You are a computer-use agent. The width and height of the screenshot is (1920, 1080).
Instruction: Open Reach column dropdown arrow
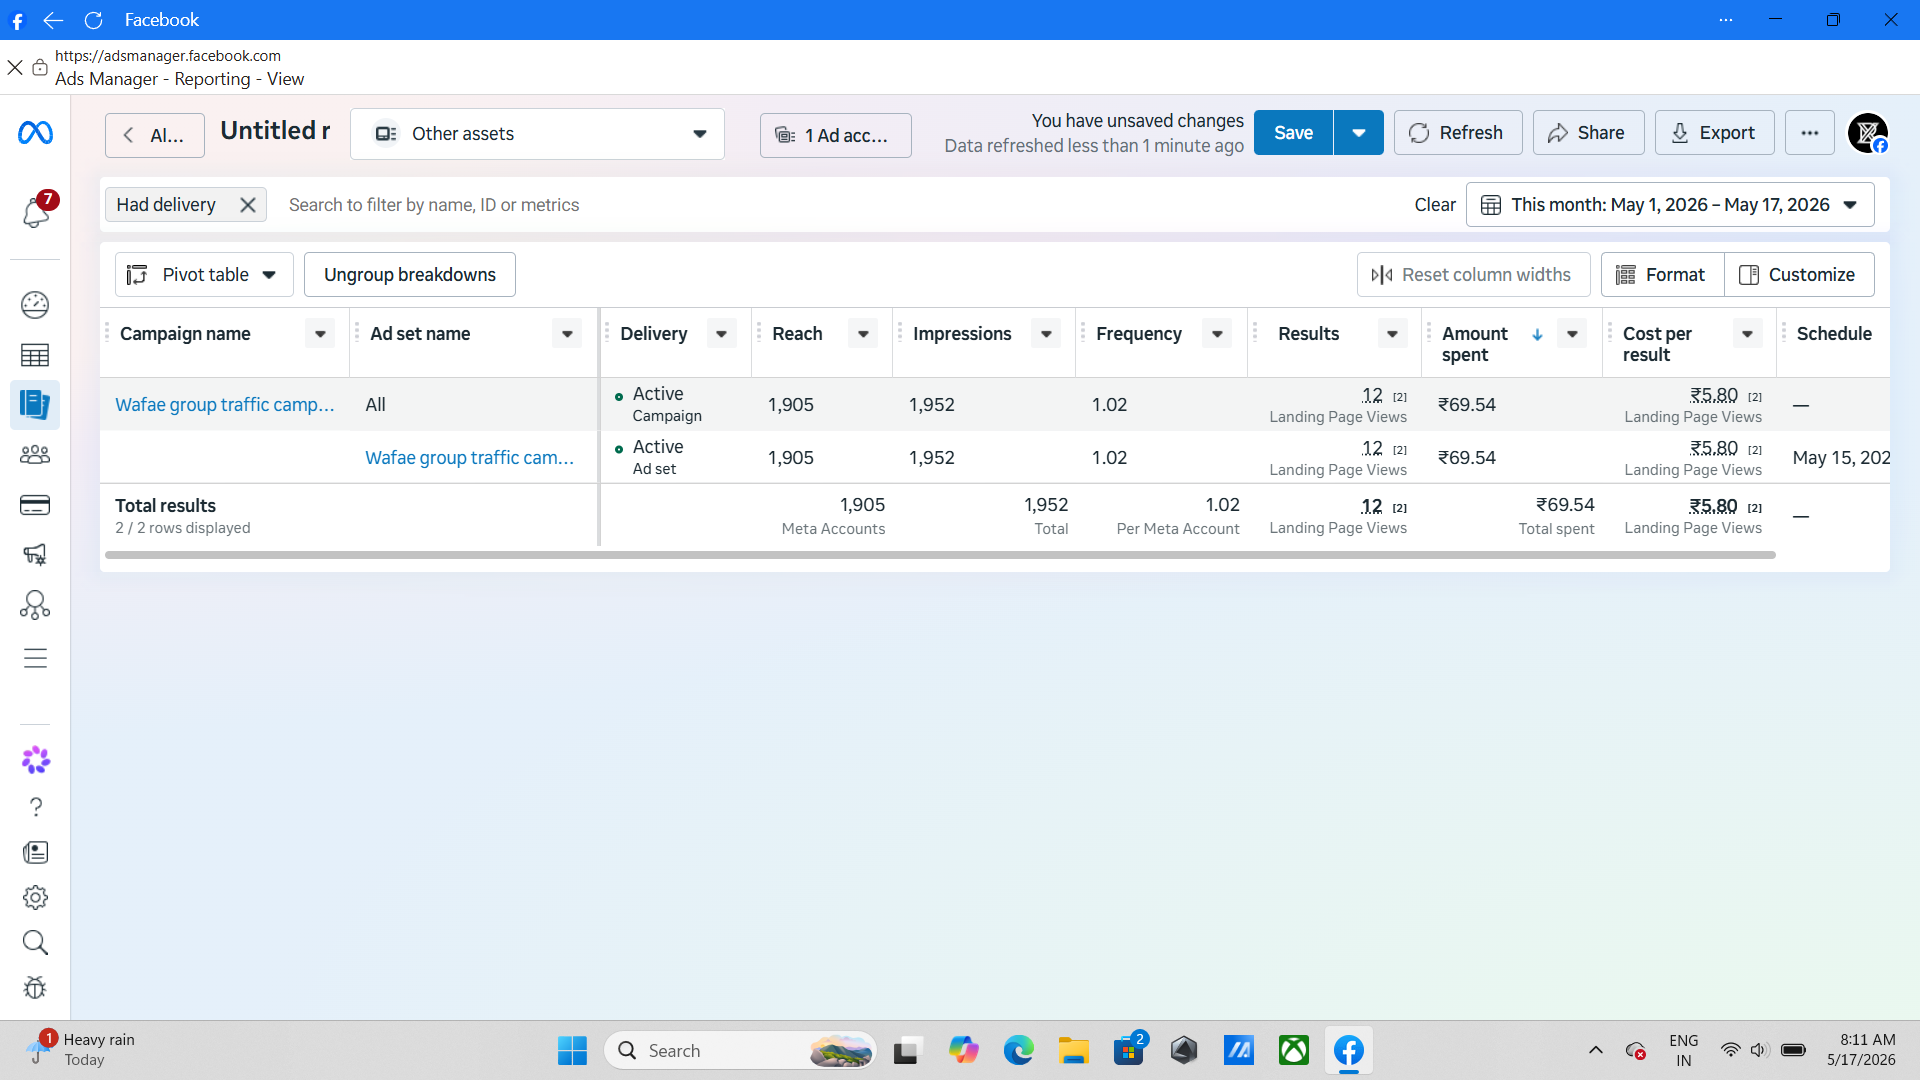tap(863, 334)
